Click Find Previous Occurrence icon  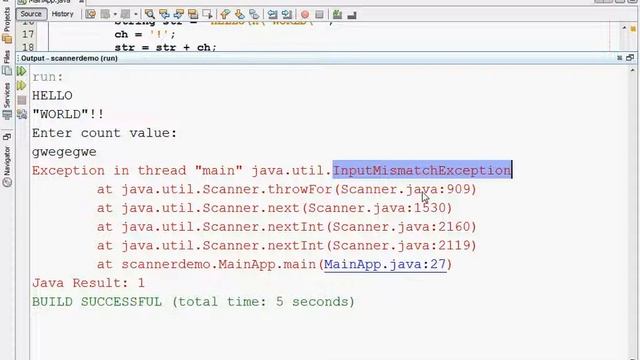[164, 15]
